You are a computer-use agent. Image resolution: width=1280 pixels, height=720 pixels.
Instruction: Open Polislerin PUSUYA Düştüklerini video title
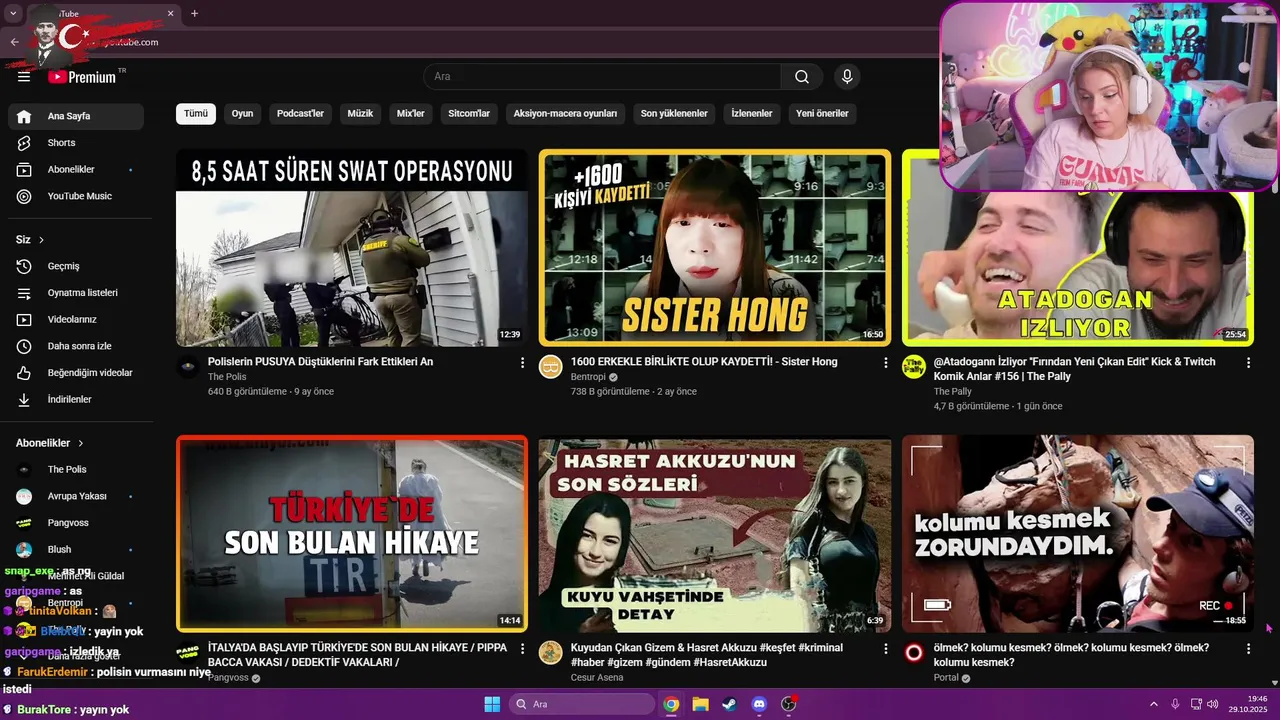coord(320,362)
